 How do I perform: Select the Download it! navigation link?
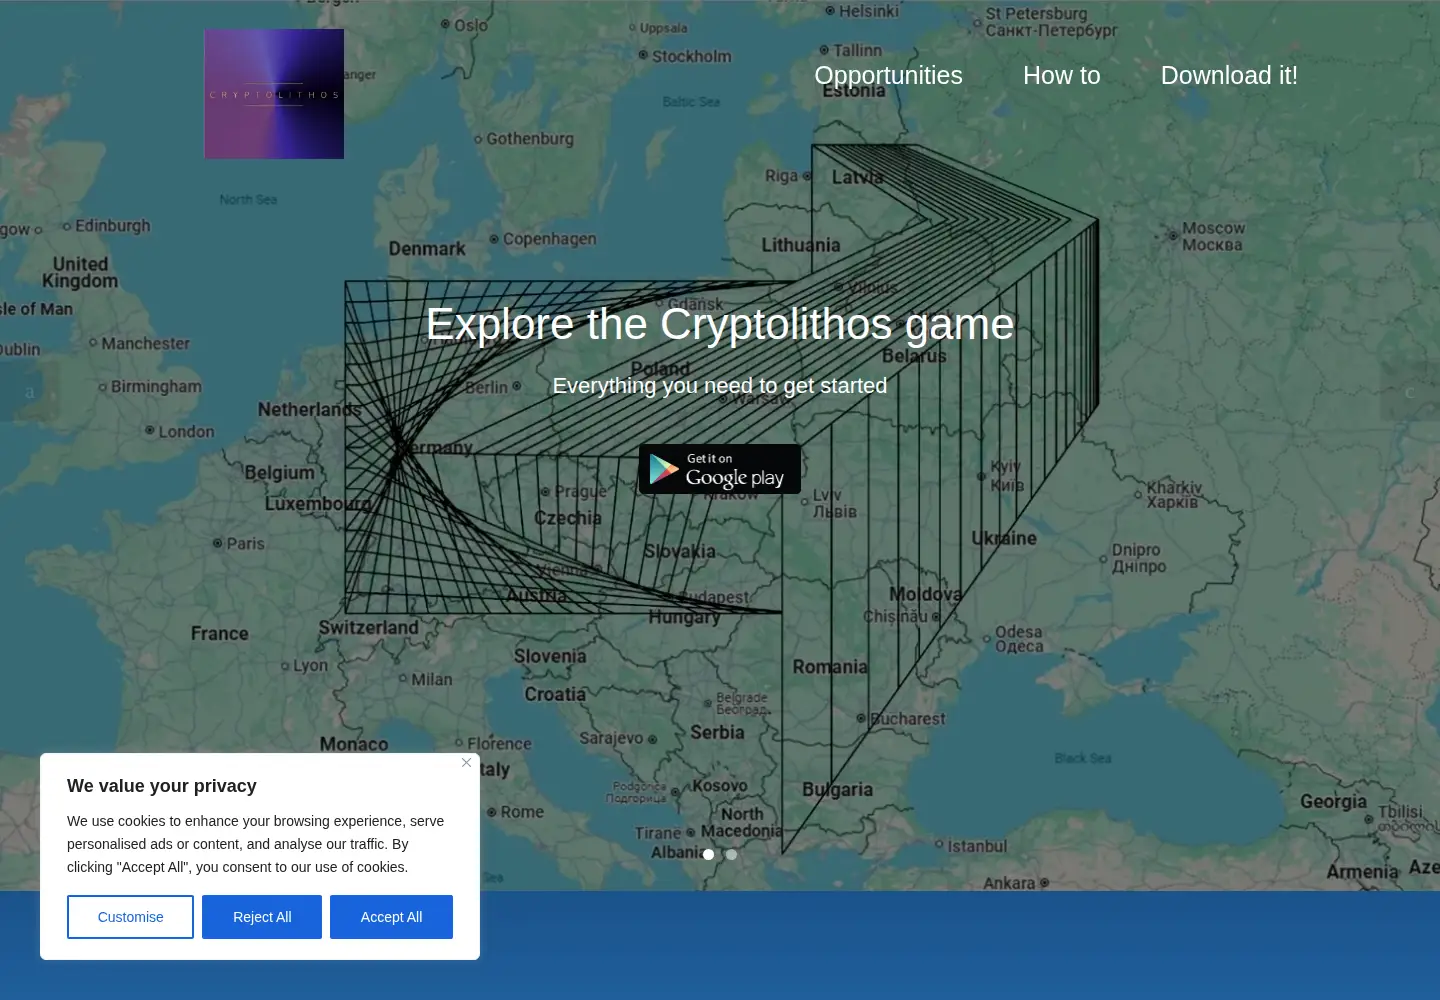click(x=1229, y=75)
